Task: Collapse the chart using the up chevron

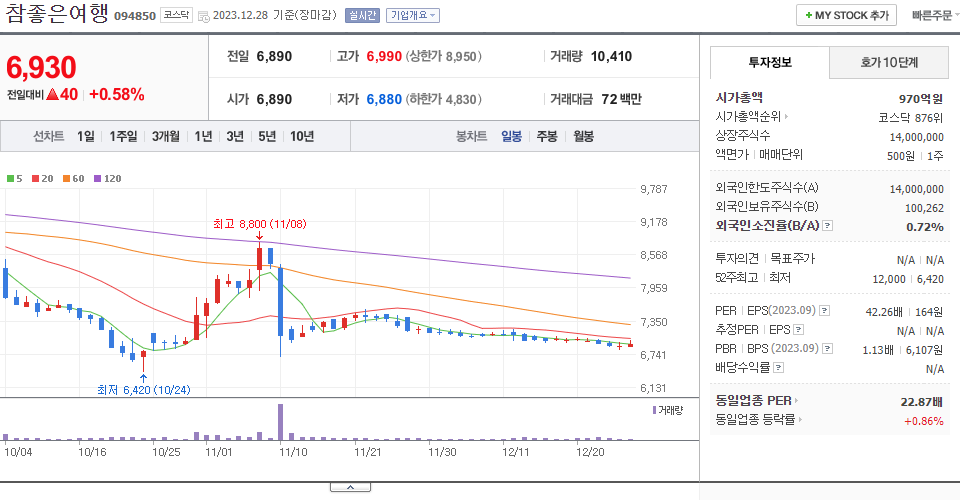Action: coord(350,487)
